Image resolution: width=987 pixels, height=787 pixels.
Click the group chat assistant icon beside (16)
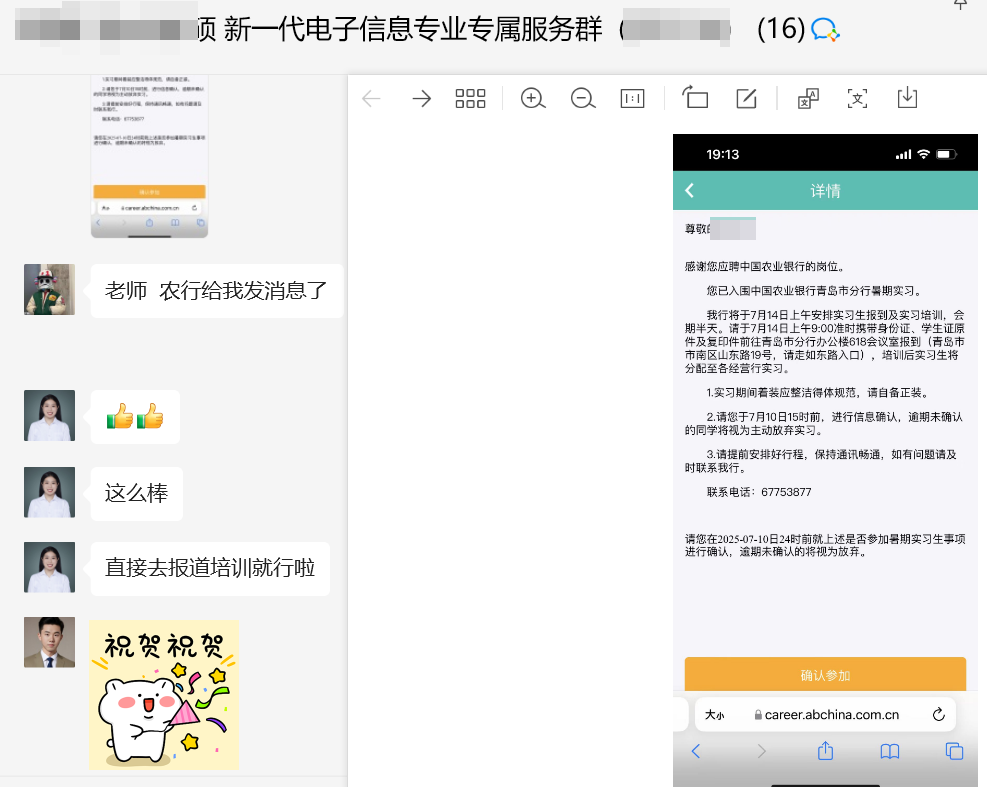[825, 30]
